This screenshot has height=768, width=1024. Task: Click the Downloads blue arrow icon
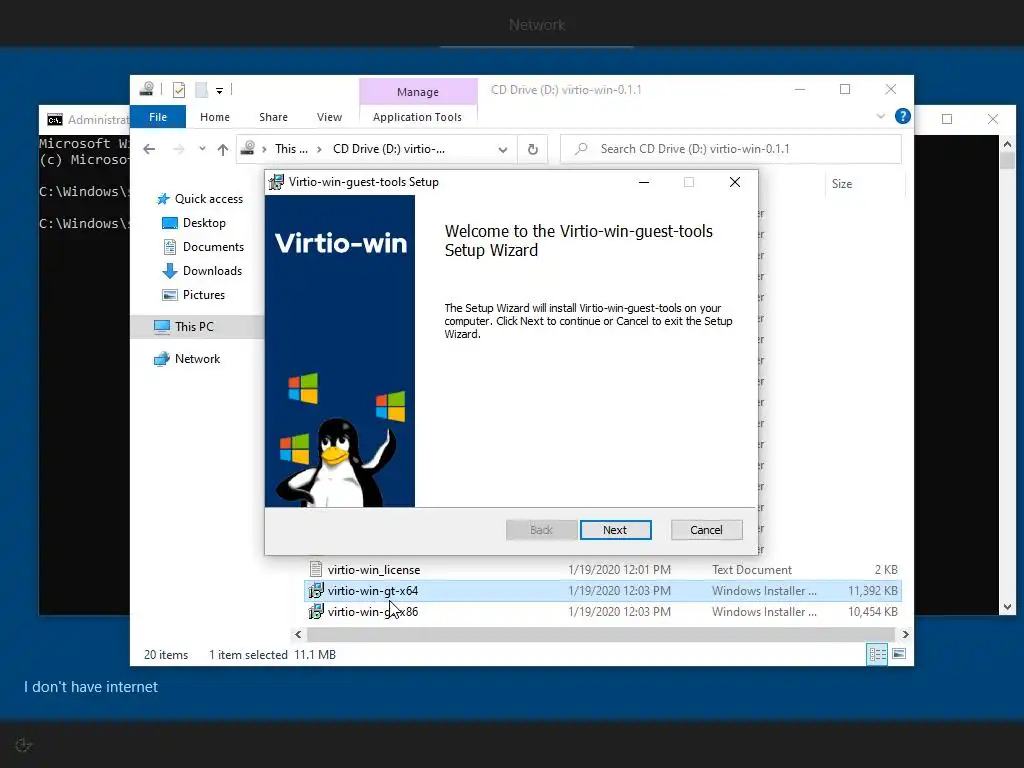170,271
